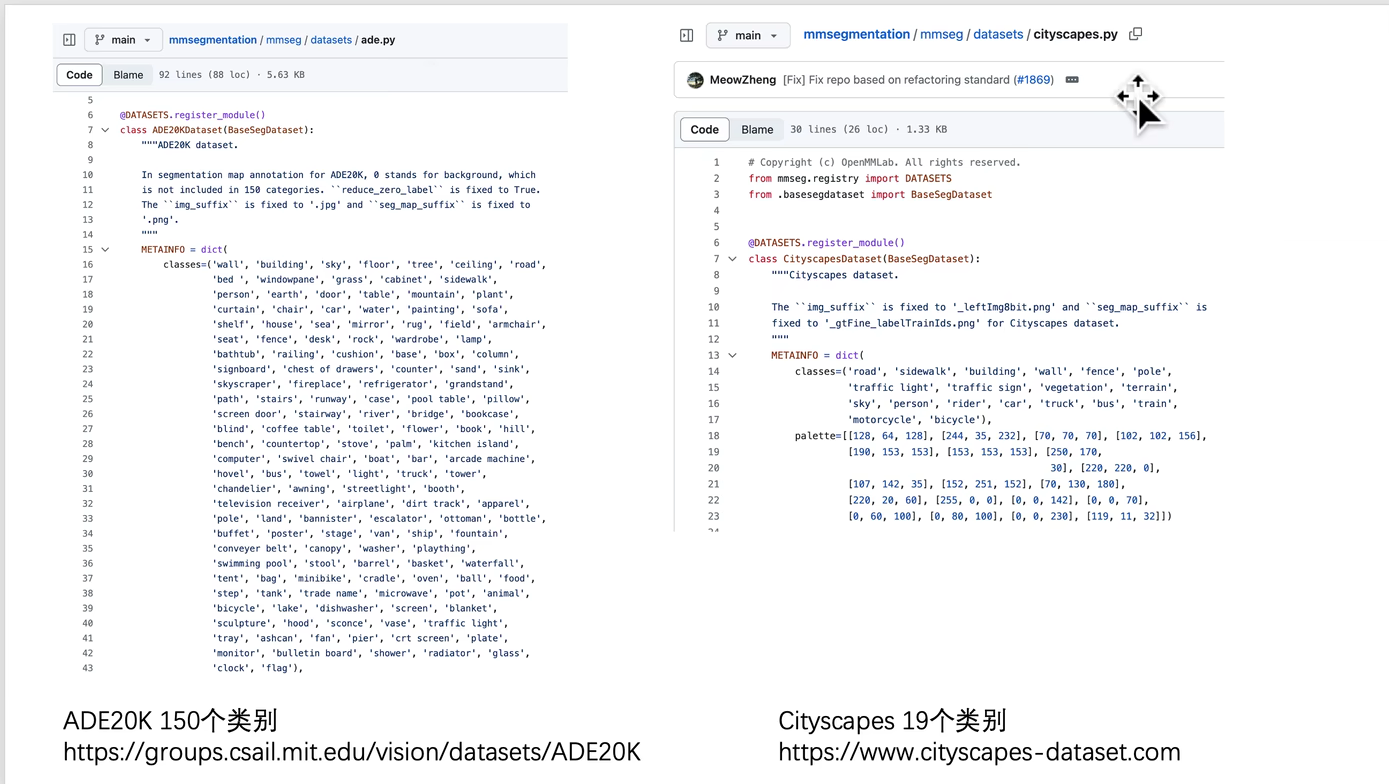Copy the cityscapes.py file path icon
Image resolution: width=1389 pixels, height=784 pixels.
click(x=1135, y=33)
